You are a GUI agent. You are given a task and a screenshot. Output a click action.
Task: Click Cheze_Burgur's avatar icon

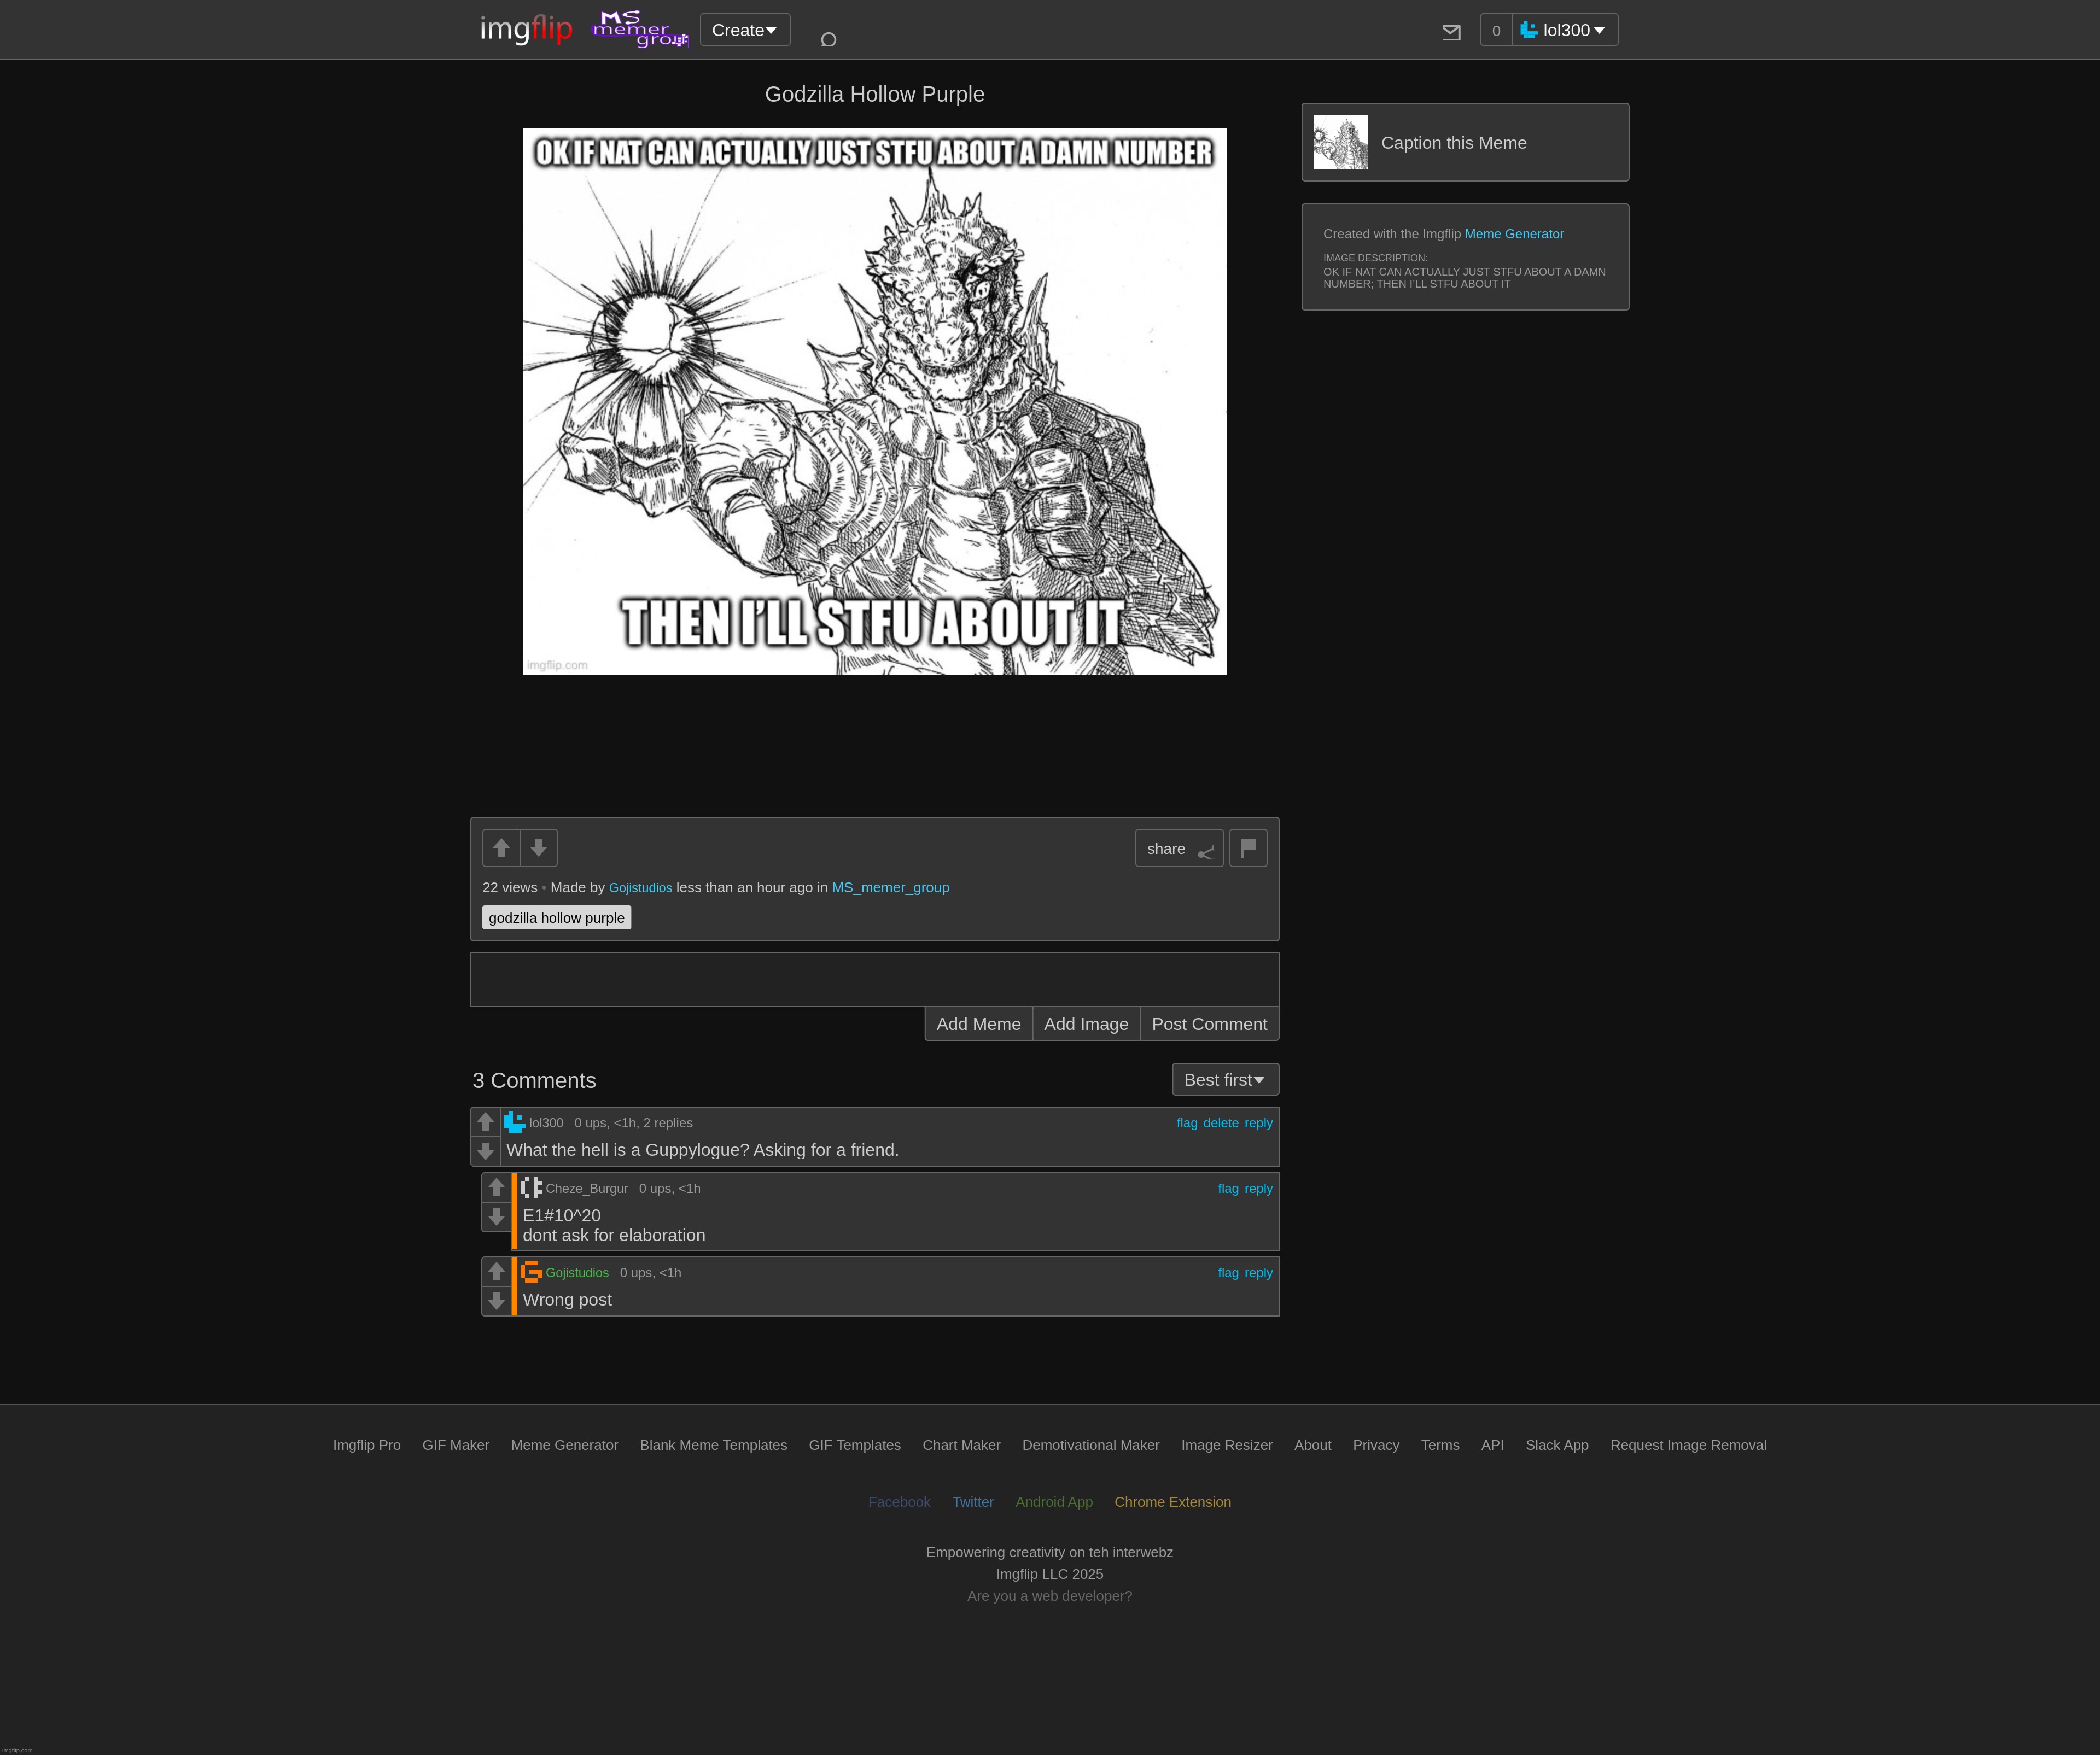[531, 1187]
